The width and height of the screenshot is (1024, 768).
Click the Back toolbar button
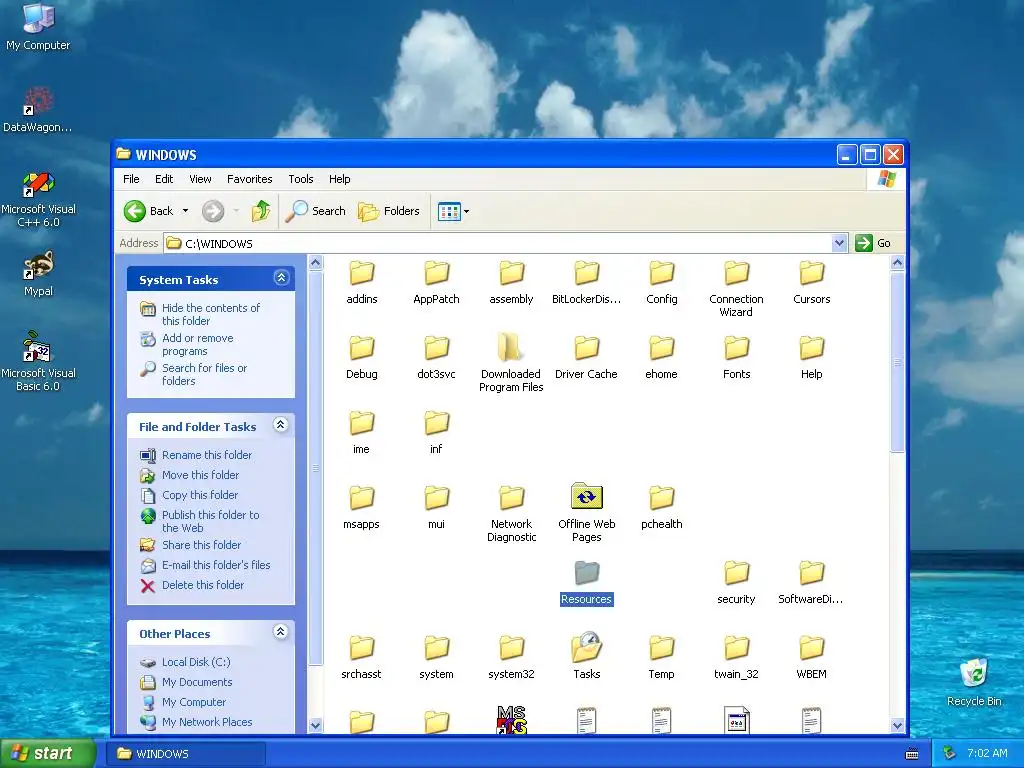click(x=150, y=211)
